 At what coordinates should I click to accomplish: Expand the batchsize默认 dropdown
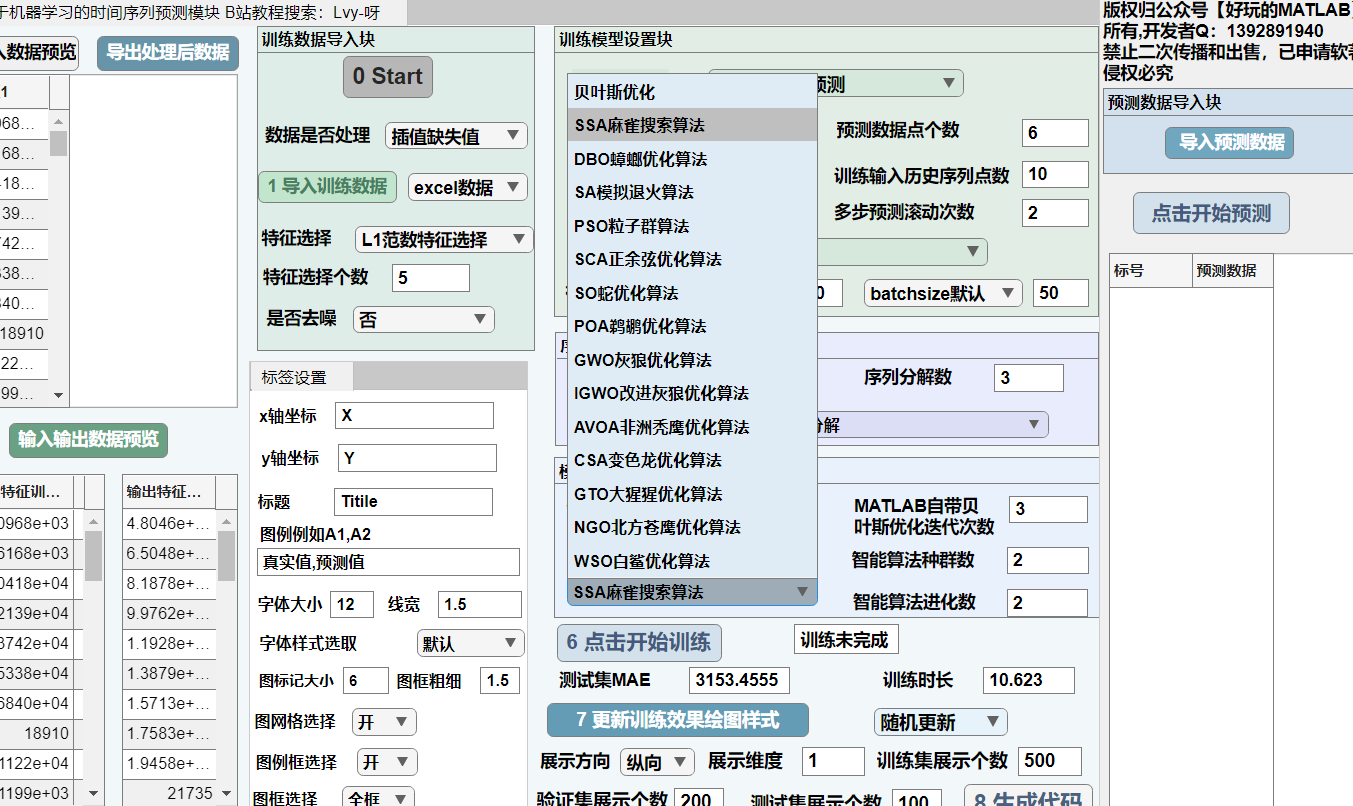942,293
